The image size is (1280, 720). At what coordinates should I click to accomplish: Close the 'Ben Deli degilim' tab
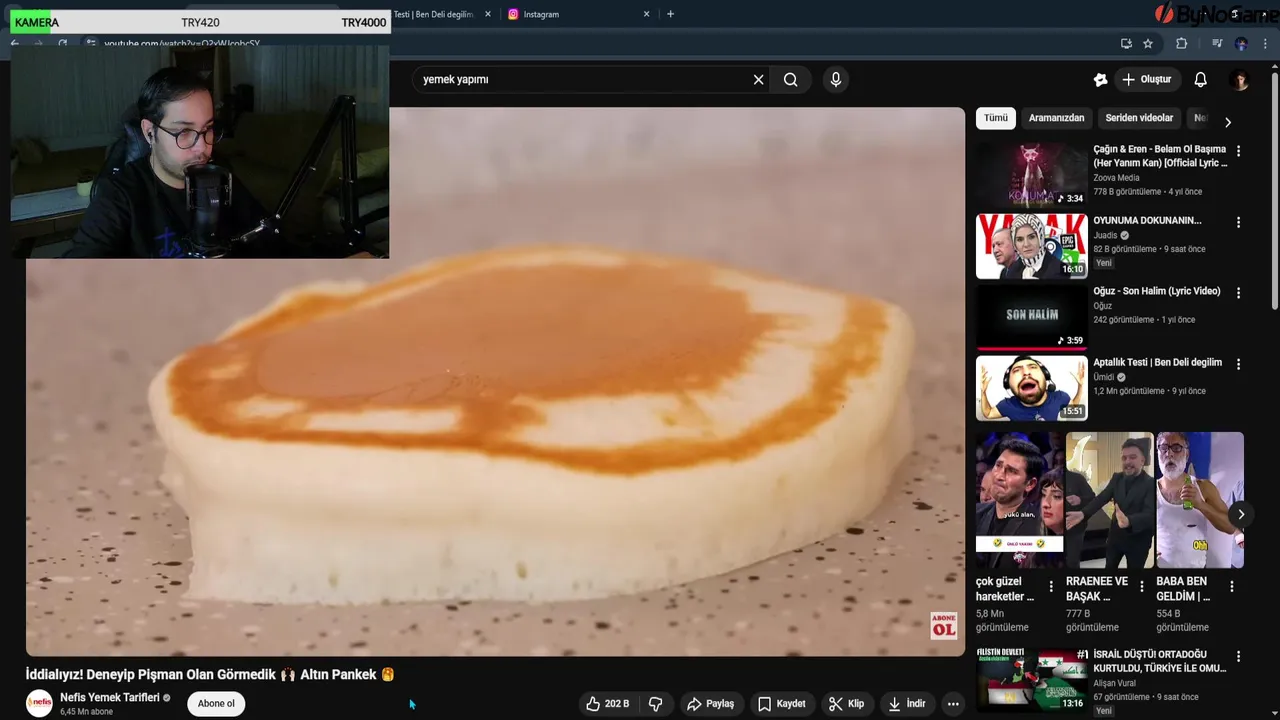pyautogui.click(x=488, y=14)
